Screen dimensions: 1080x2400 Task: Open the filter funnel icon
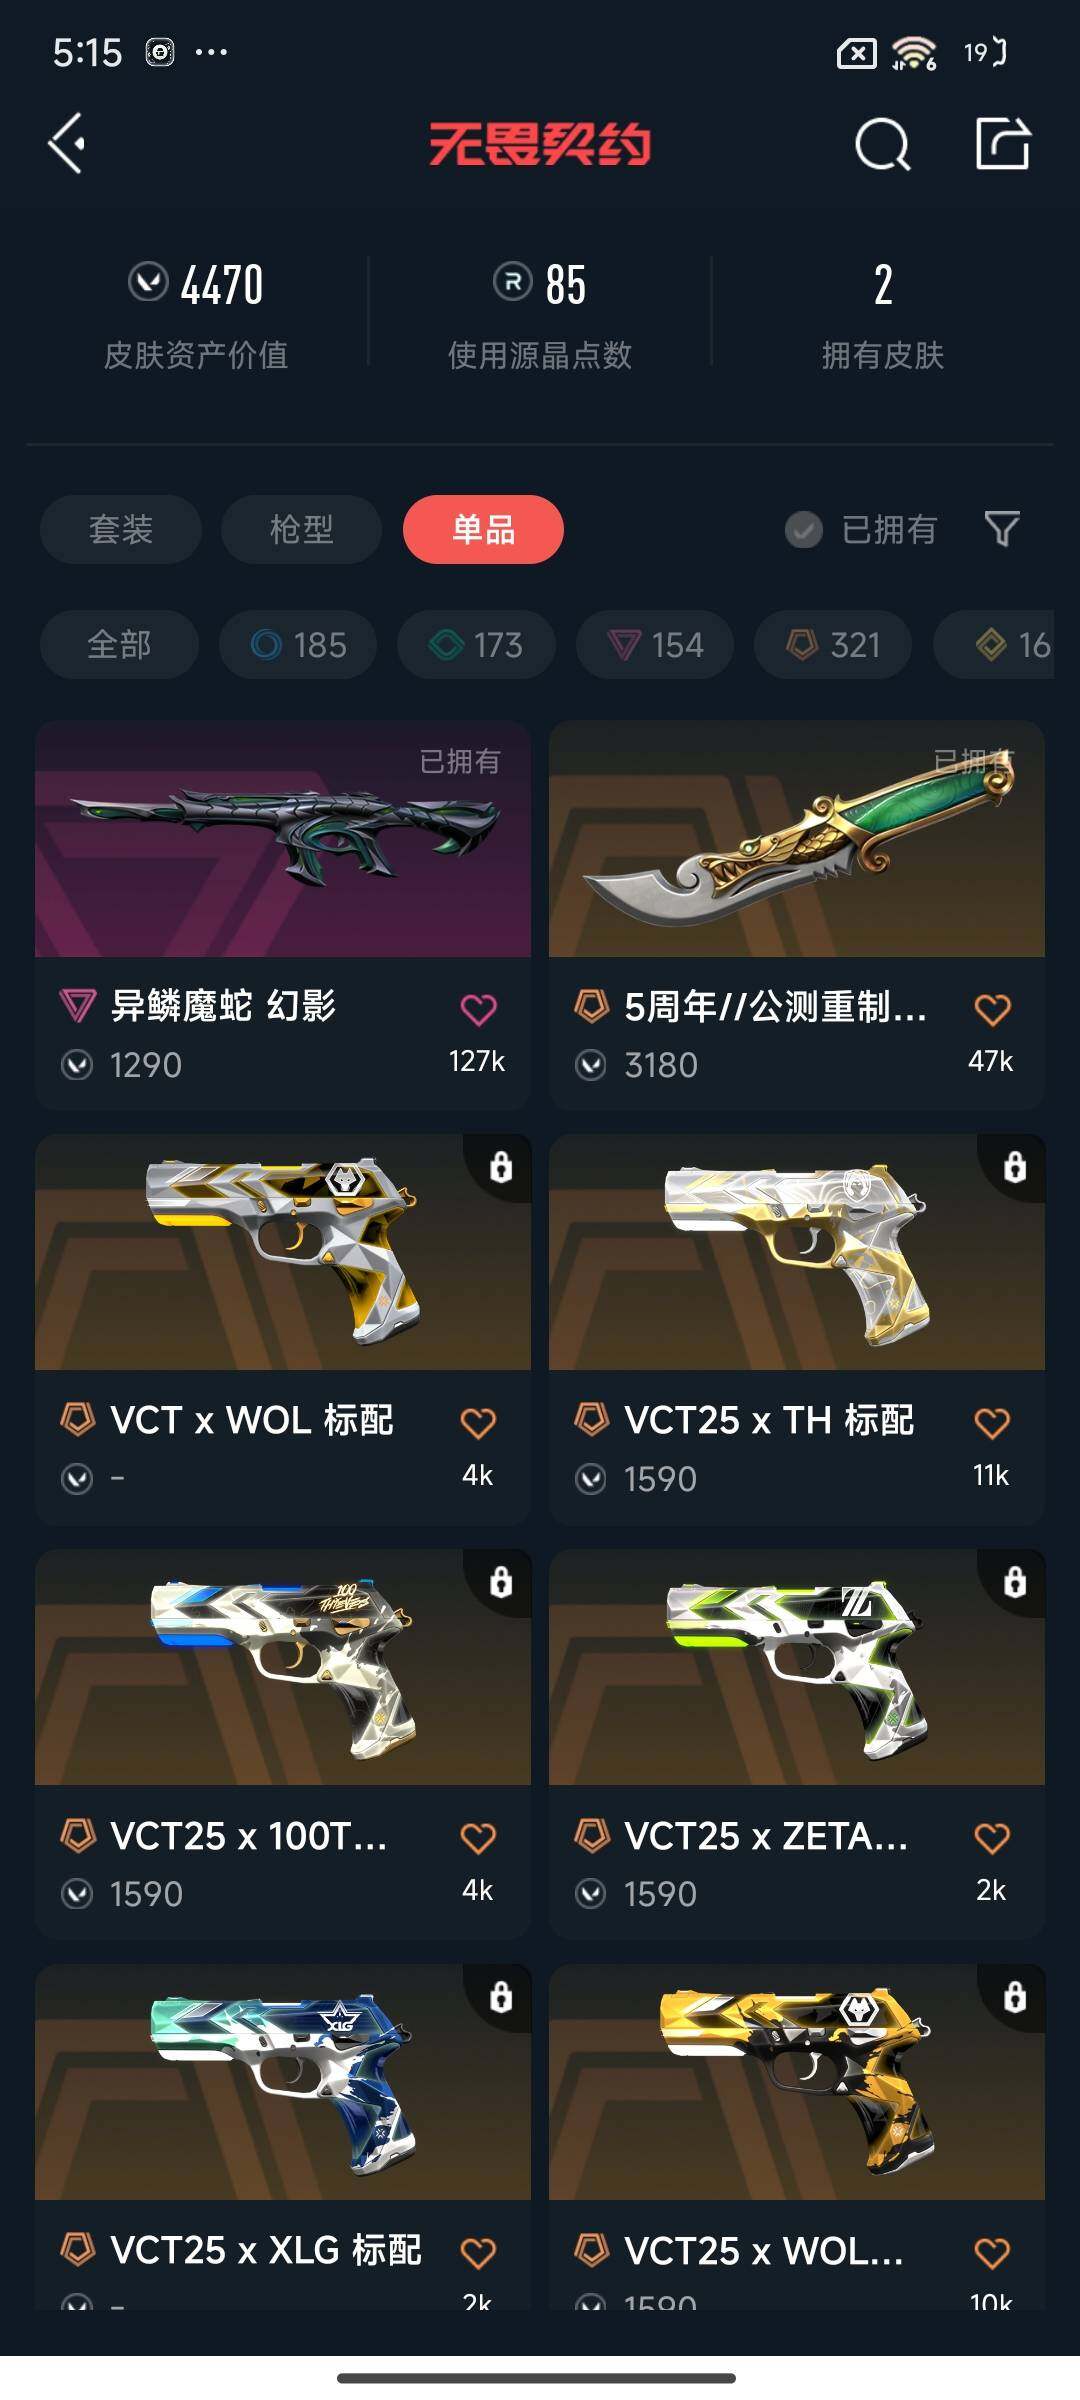click(1002, 528)
